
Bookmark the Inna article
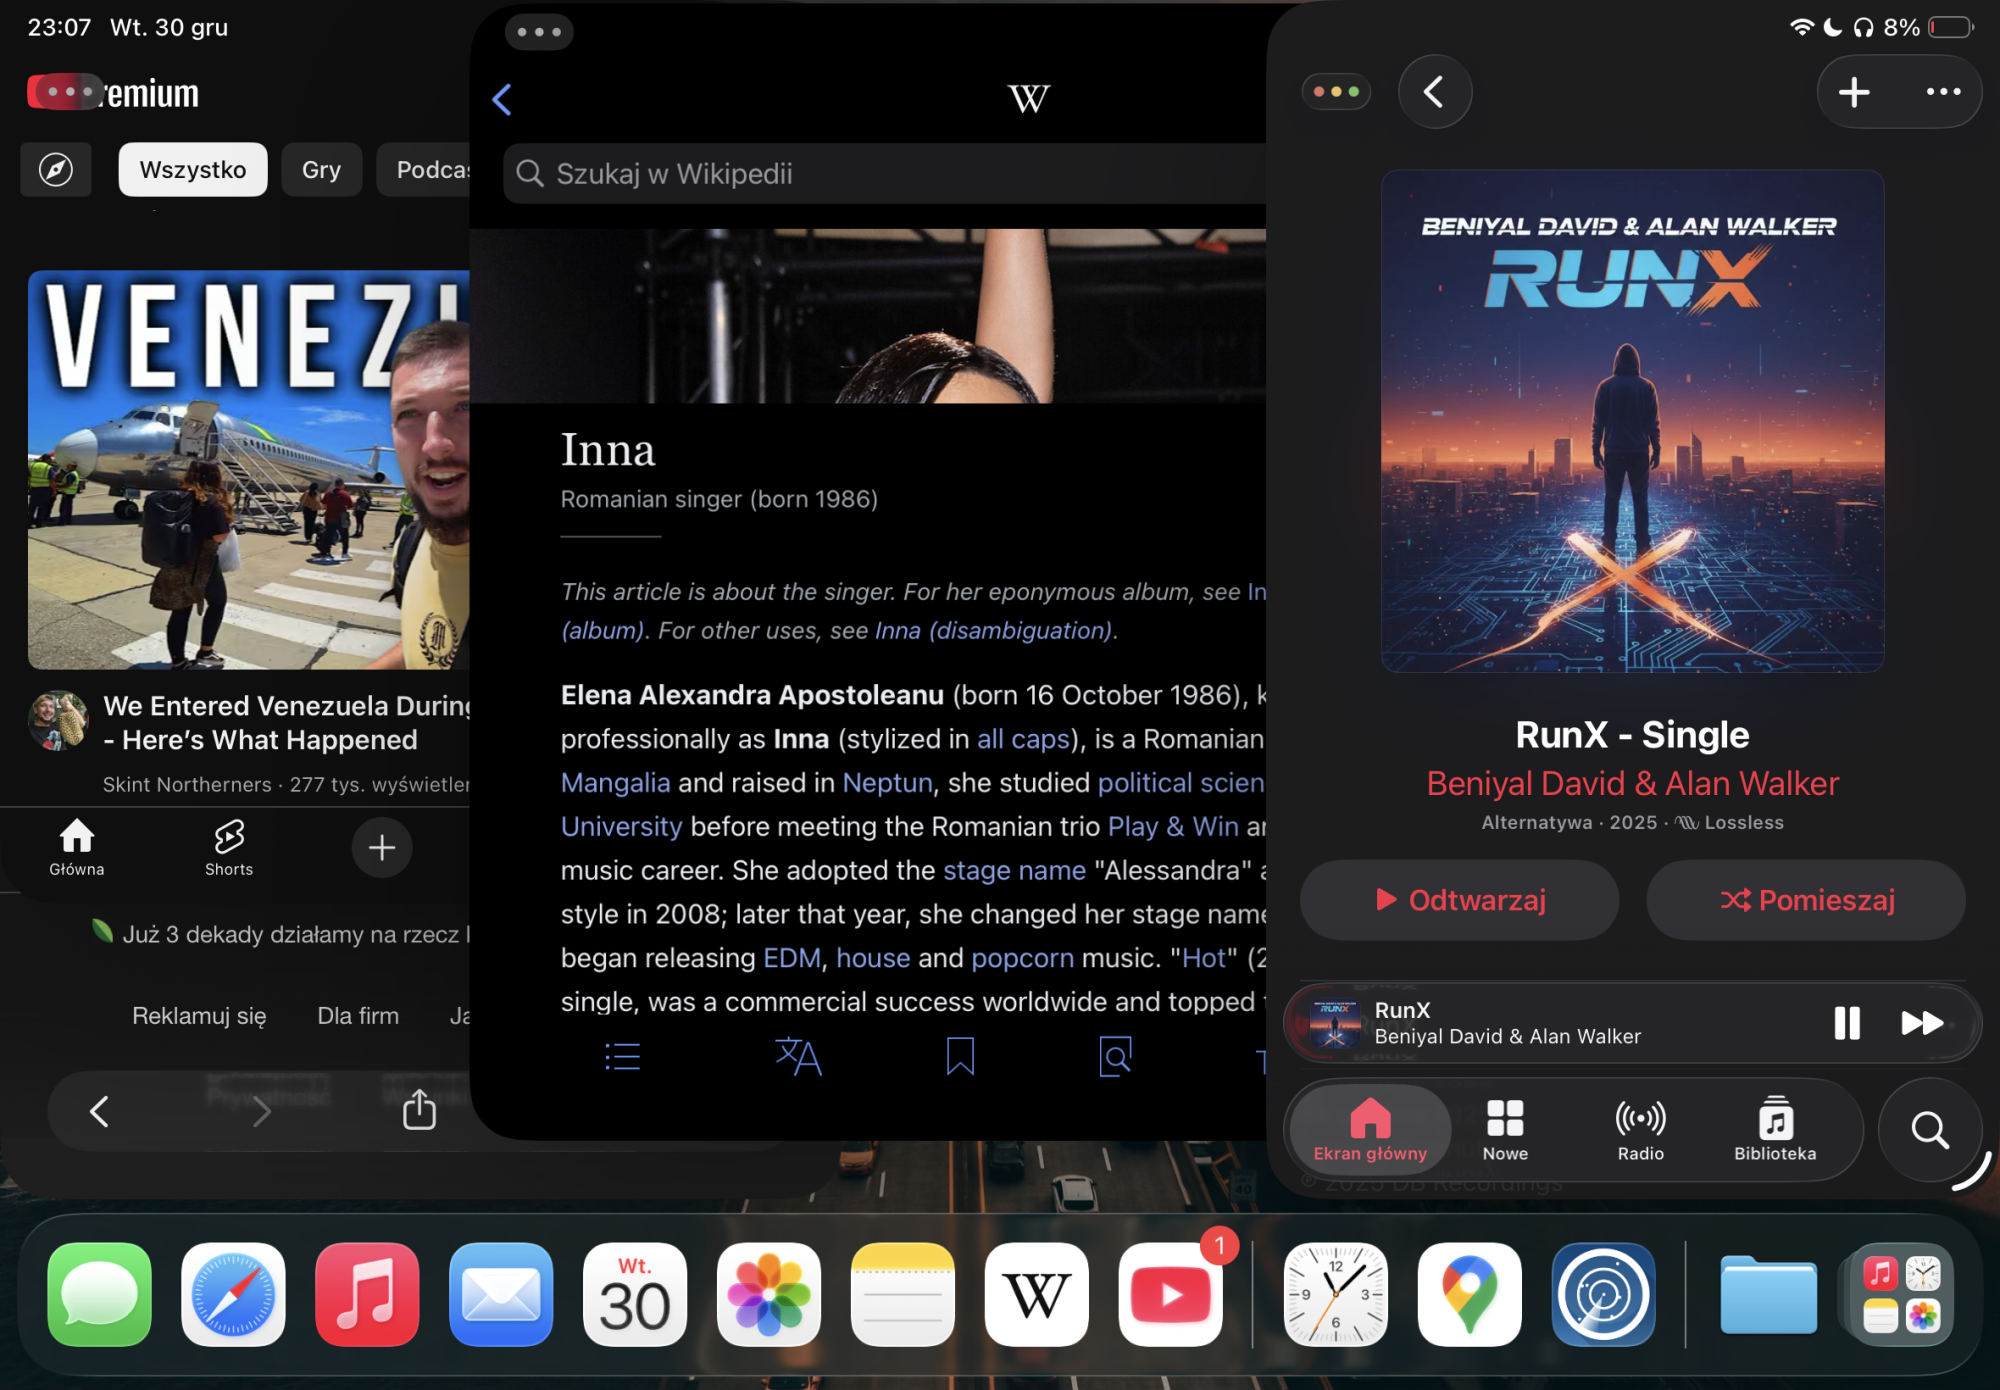pyautogui.click(x=960, y=1057)
